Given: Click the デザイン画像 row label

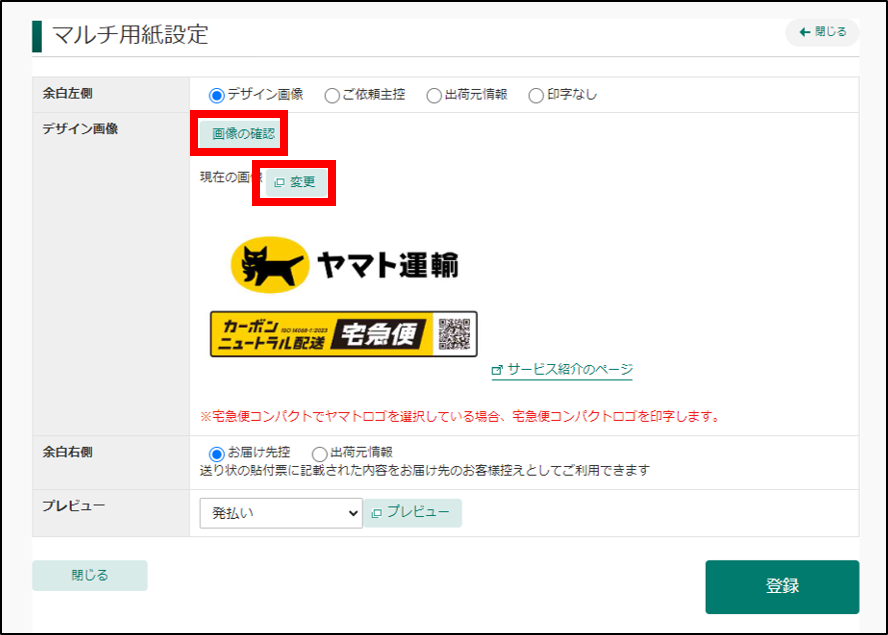Looking at the screenshot, I should click(x=80, y=129).
